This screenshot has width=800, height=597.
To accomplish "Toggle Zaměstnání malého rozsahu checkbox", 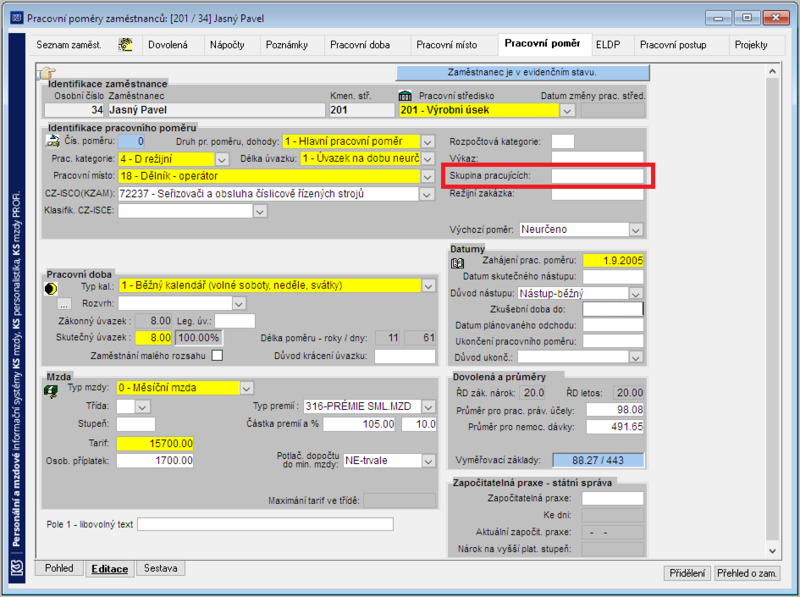I will (x=217, y=355).
